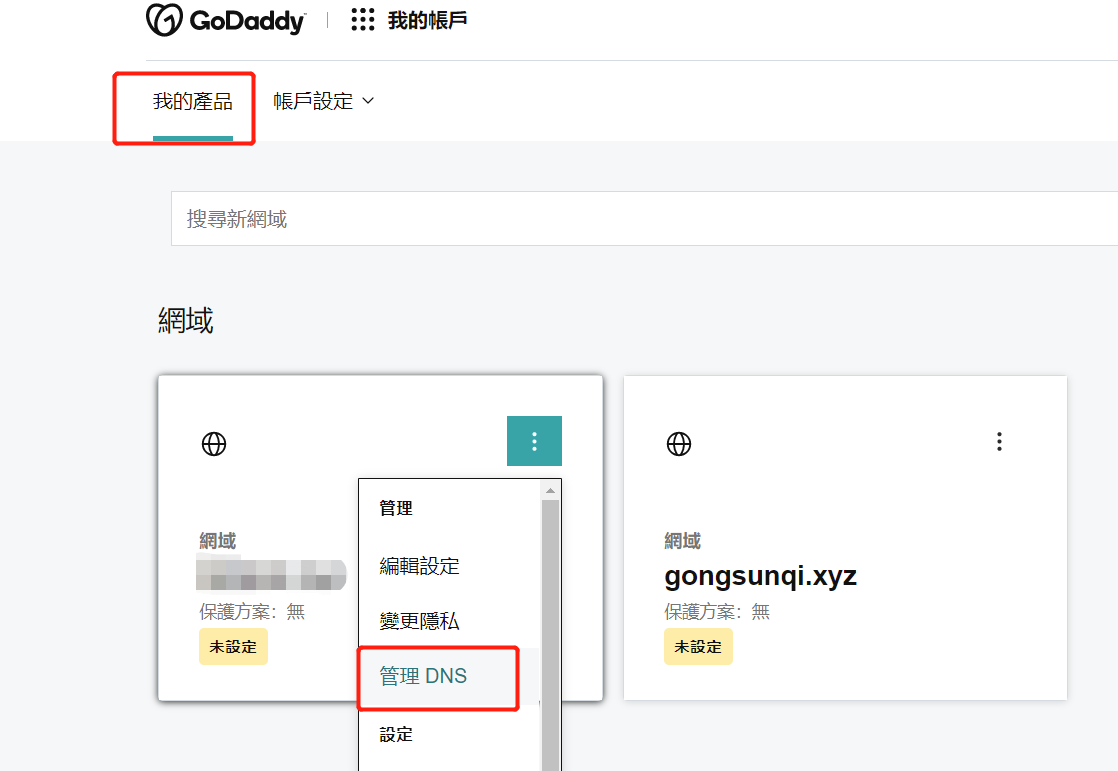Focus the 搜尋新網域 search field
1118x771 pixels.
645,218
